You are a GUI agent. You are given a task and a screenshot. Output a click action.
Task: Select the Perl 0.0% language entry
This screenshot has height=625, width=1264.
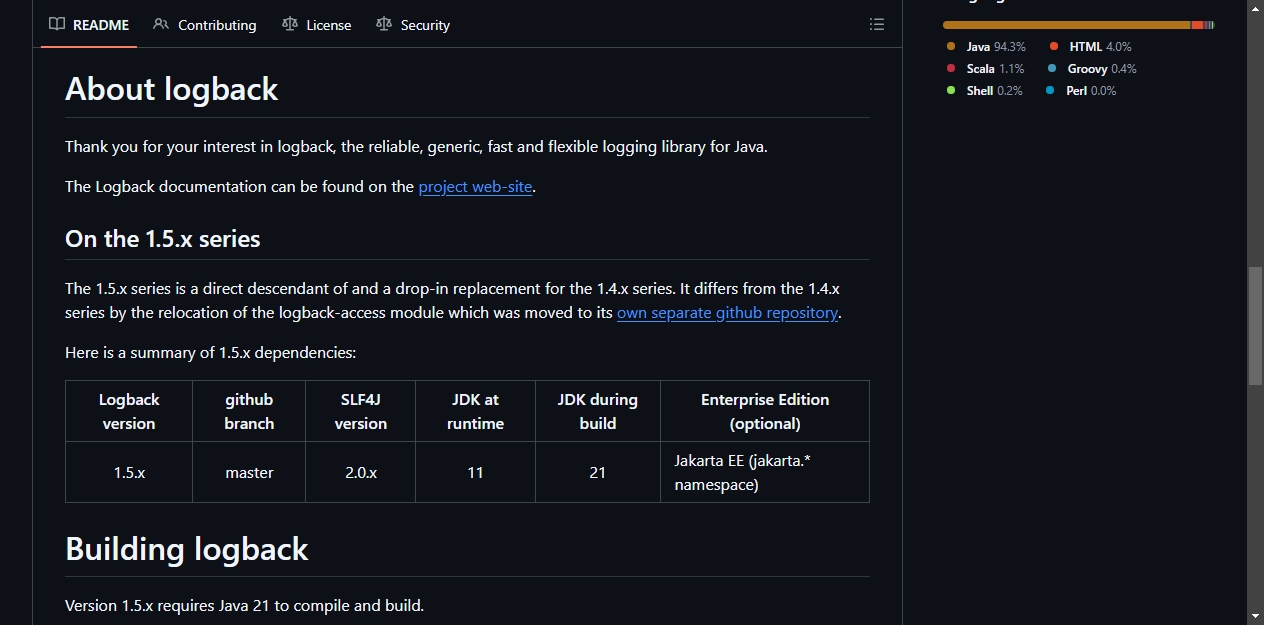(x=1081, y=91)
